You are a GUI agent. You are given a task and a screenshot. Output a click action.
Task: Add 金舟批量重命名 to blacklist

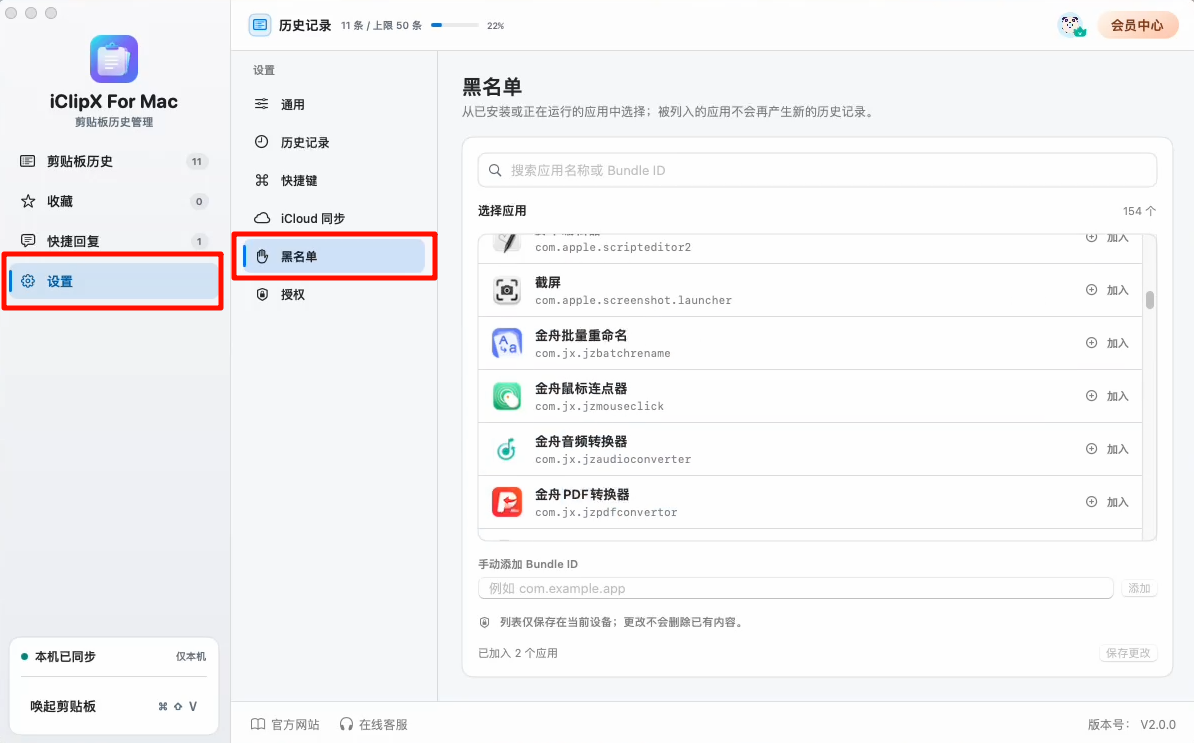1107,343
